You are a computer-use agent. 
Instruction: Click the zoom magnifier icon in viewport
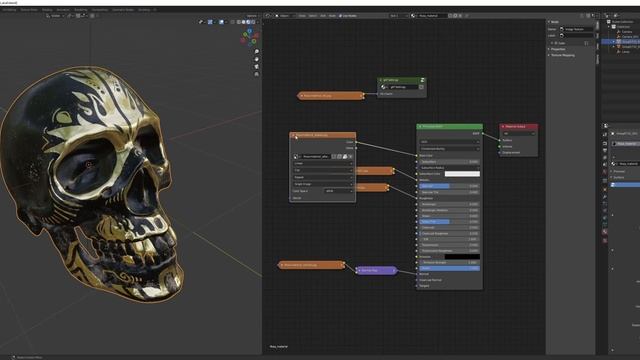(x=256, y=52)
